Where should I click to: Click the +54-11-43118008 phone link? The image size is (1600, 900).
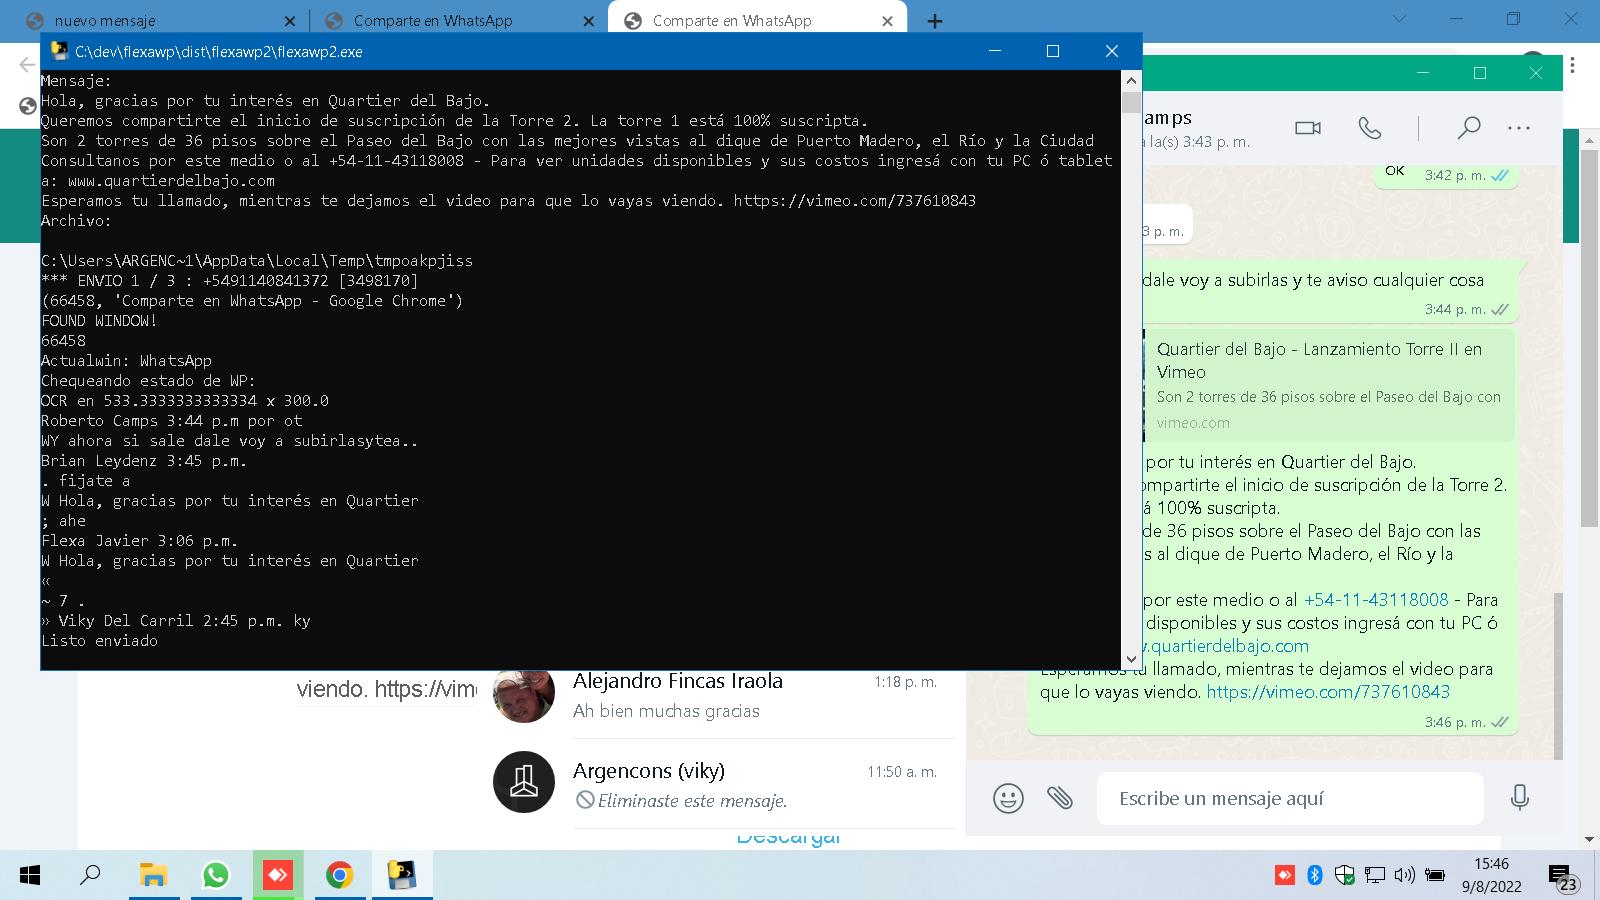1376,600
